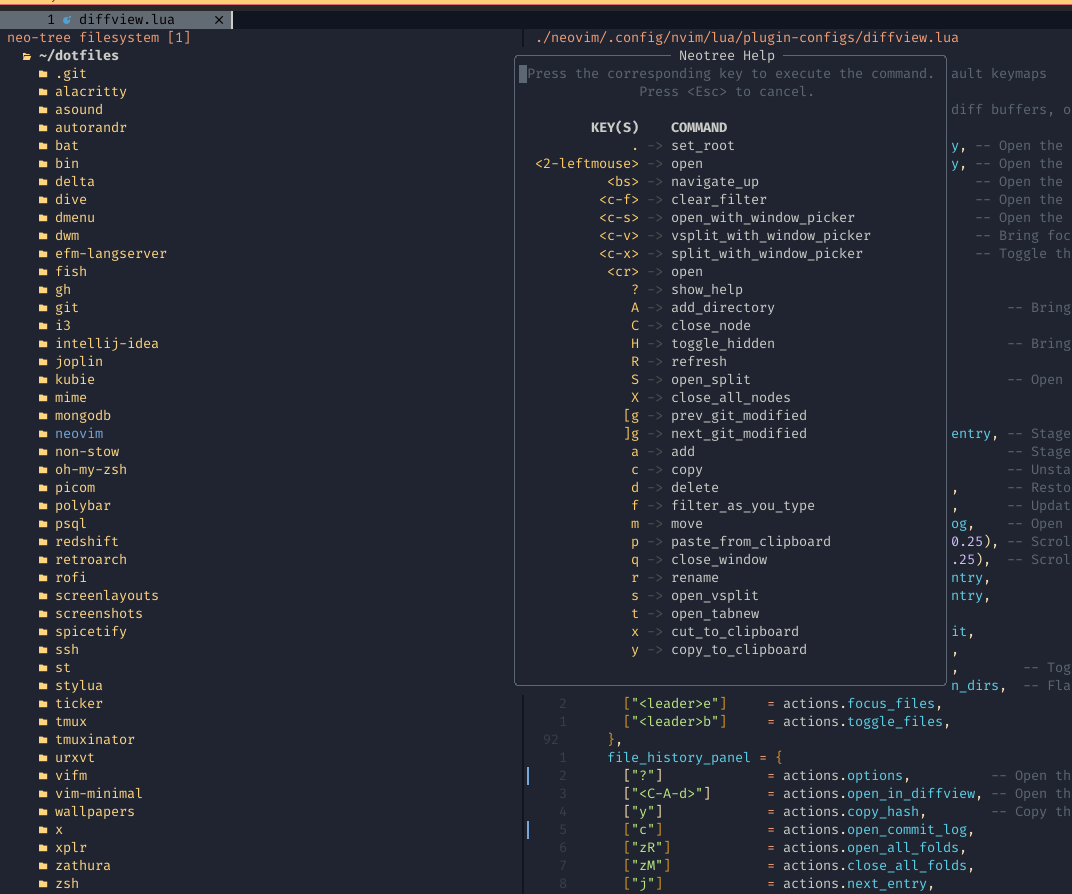Click the folder icon beside autorandr

point(43,128)
